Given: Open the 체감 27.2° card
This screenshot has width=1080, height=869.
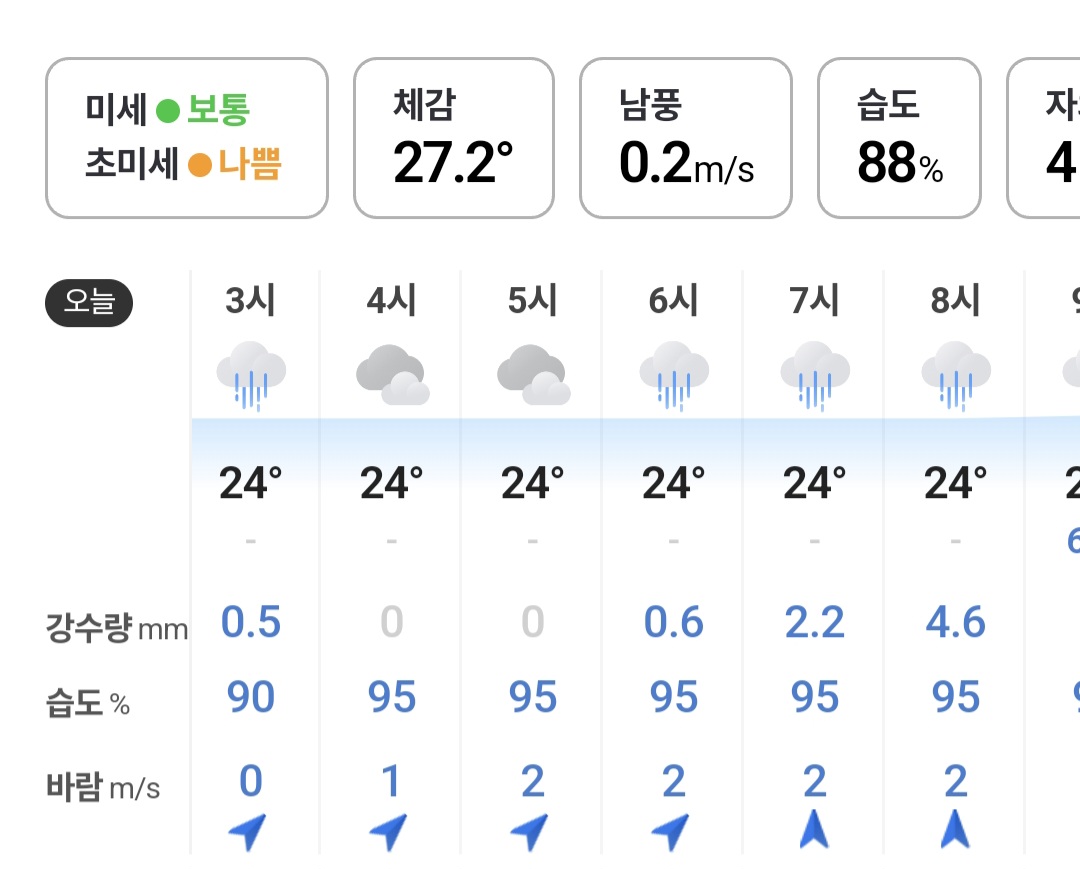Looking at the screenshot, I should [454, 138].
